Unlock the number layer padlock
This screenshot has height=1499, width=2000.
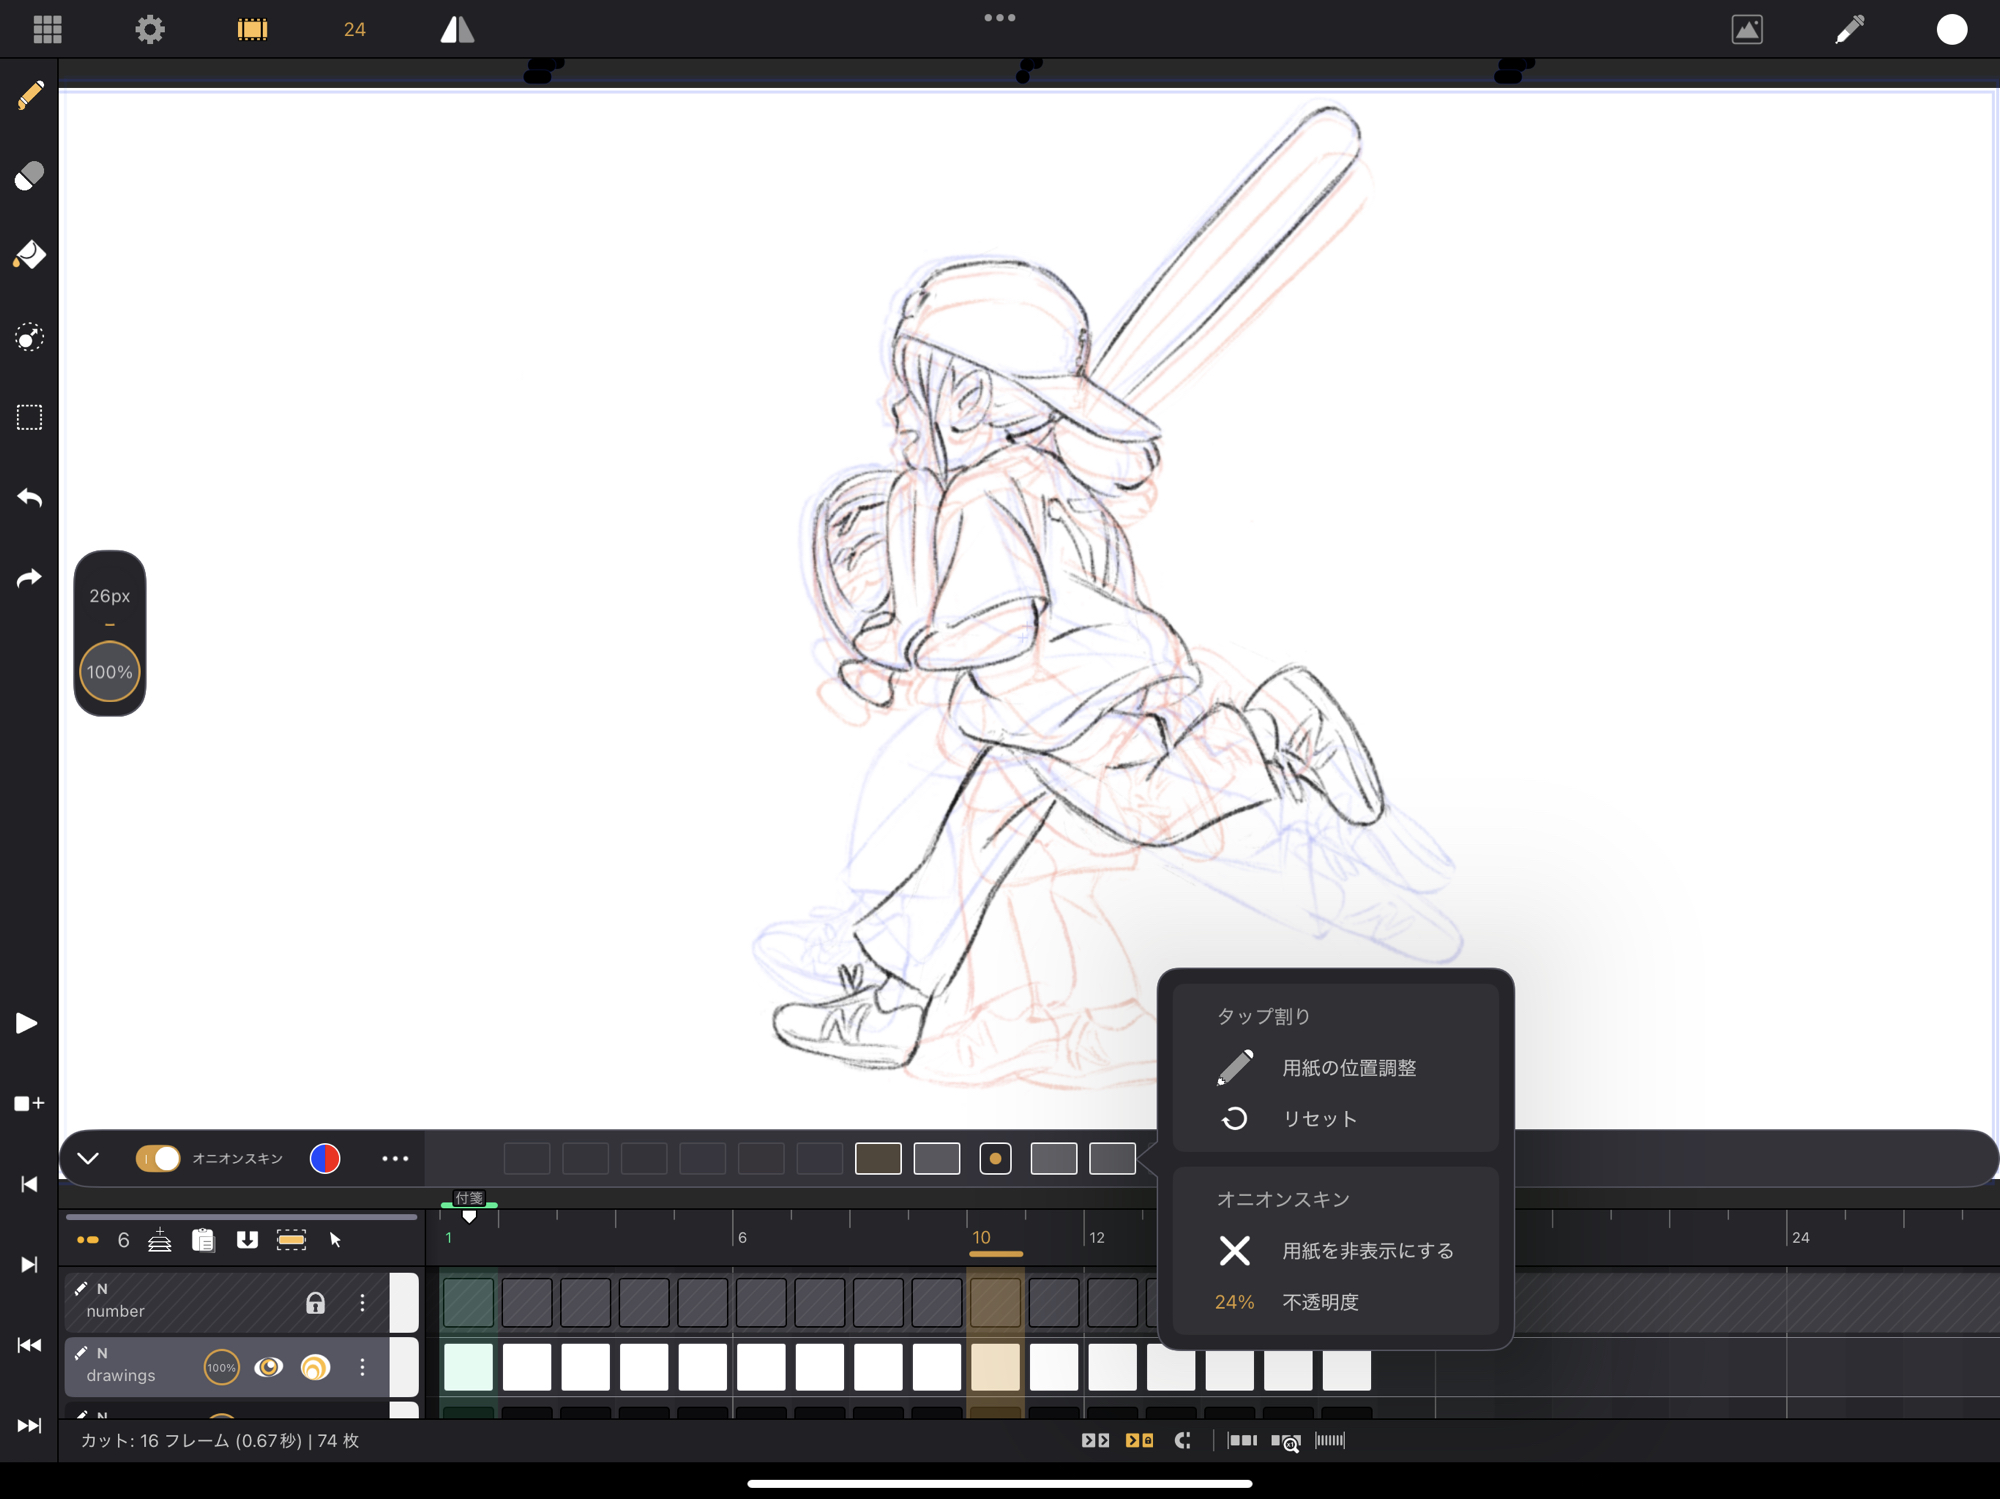click(315, 1302)
